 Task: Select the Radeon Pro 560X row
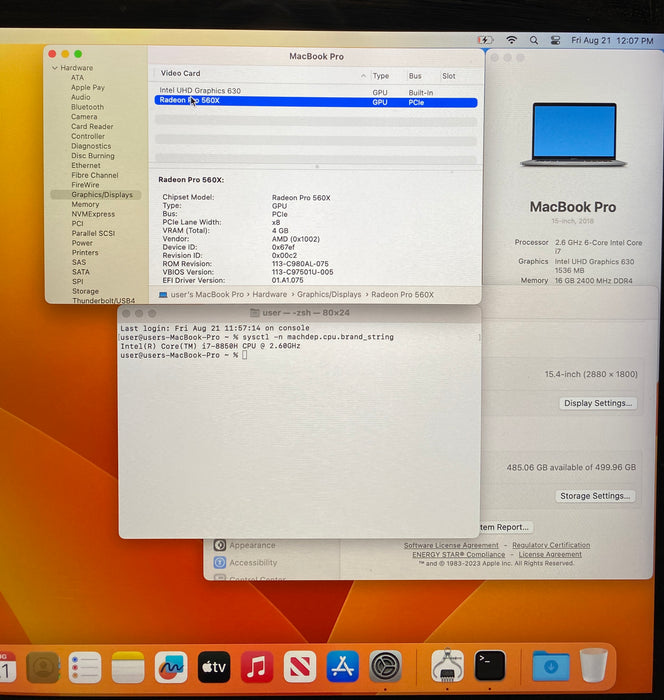pyautogui.click(x=316, y=102)
